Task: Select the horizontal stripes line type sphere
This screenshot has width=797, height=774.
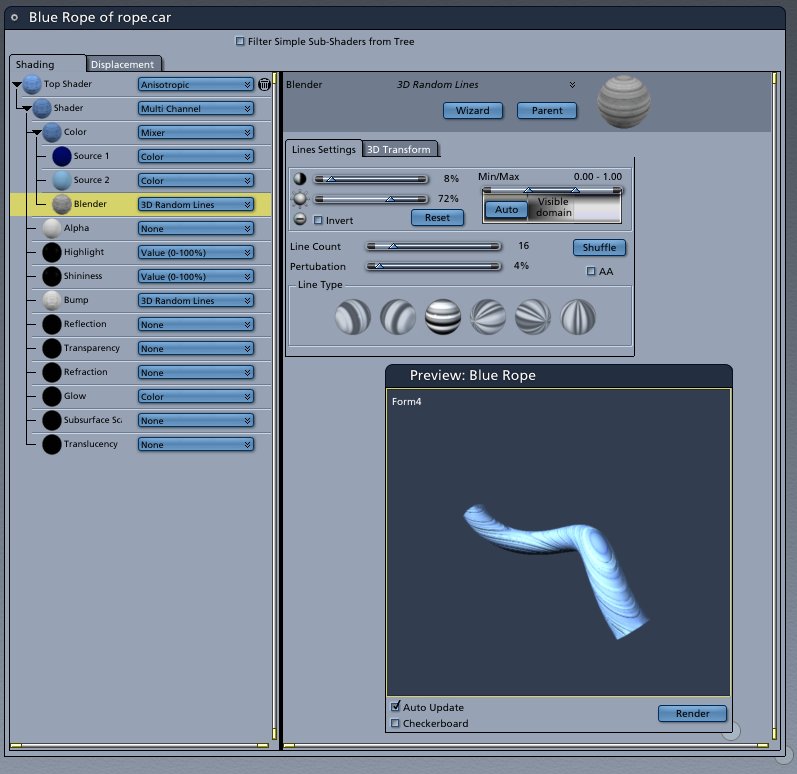Action: 443,317
